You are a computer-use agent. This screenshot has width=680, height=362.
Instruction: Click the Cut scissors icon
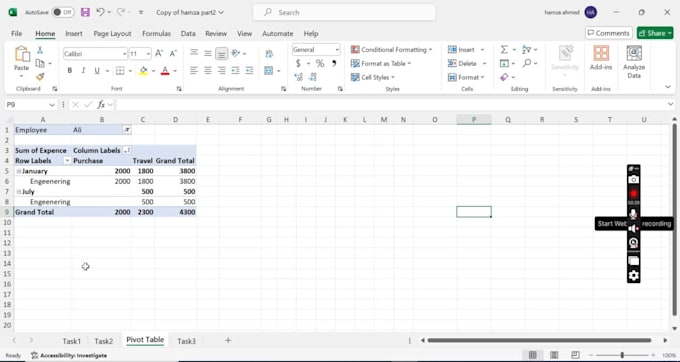click(x=40, y=50)
